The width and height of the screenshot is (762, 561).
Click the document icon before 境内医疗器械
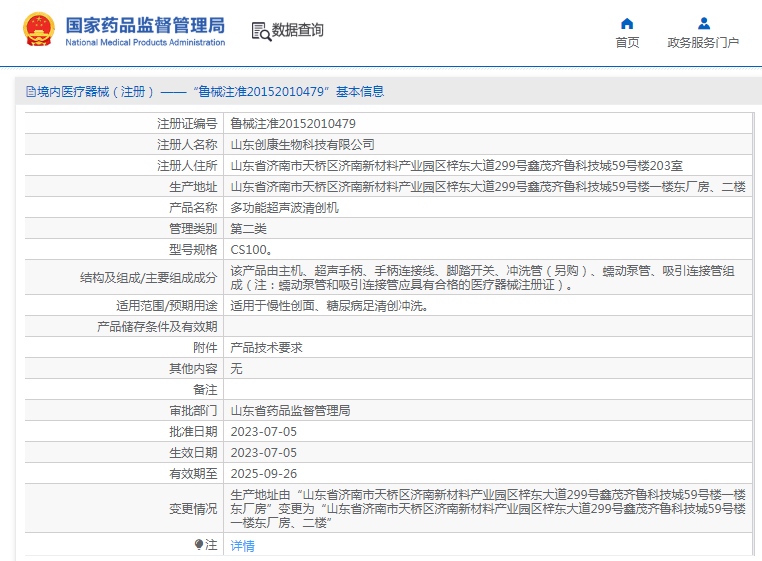click(31, 91)
